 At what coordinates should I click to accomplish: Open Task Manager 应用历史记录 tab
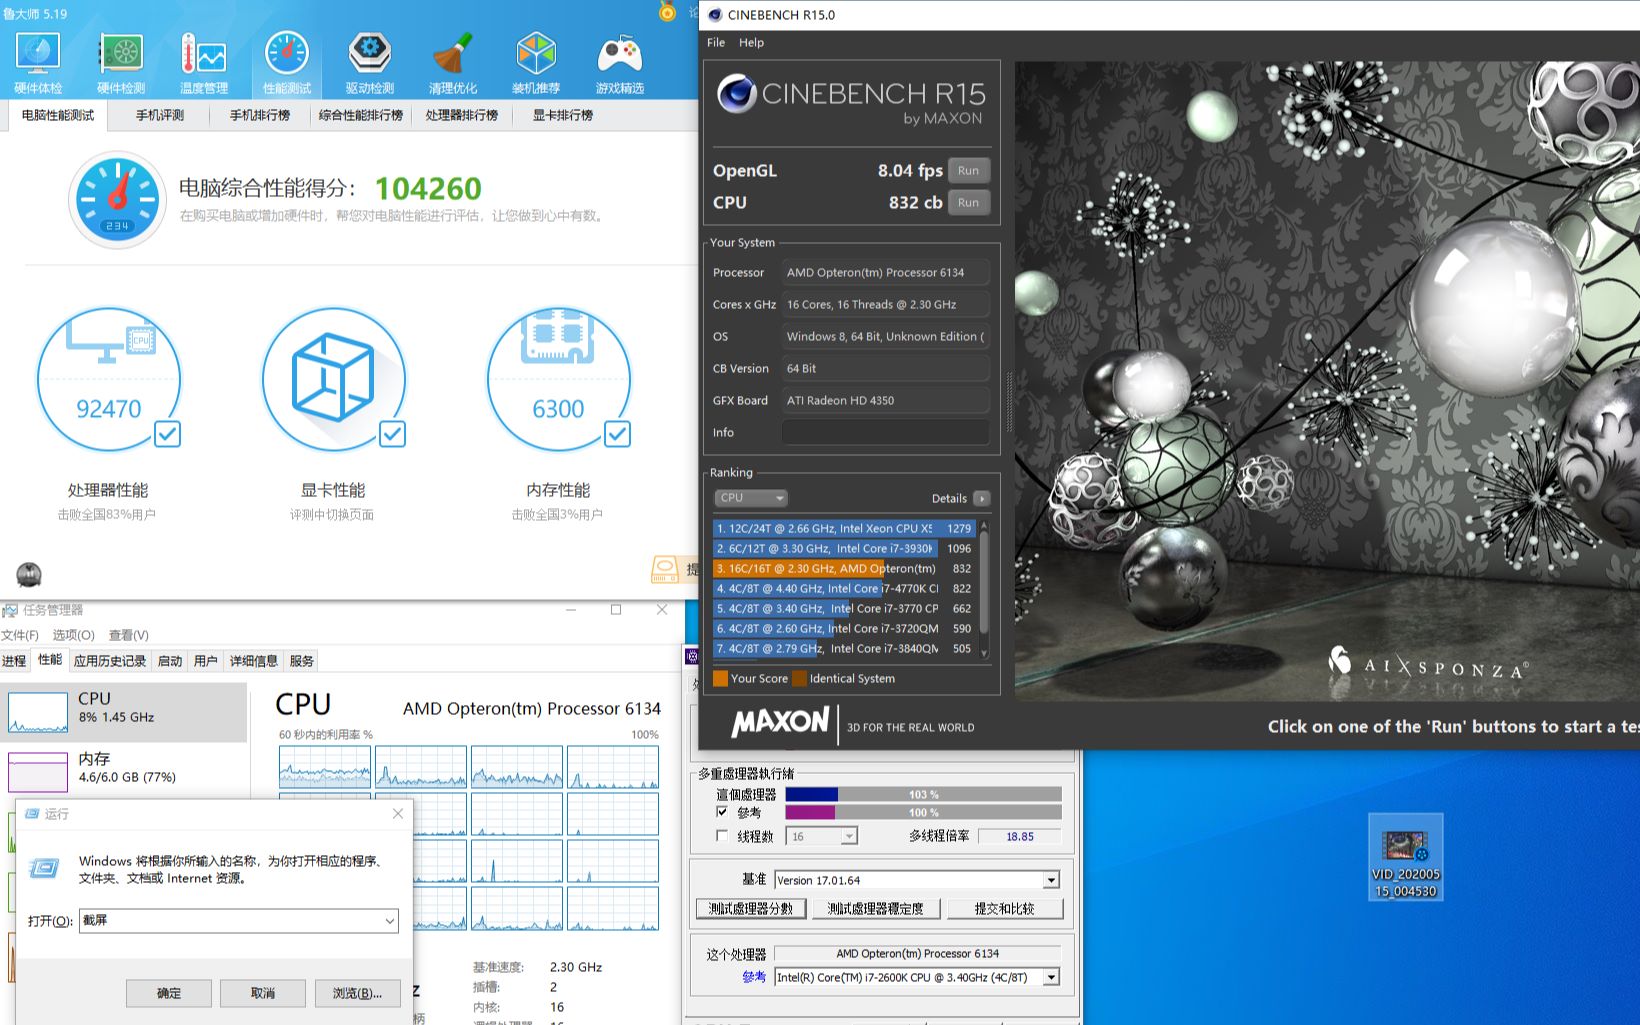pos(110,661)
